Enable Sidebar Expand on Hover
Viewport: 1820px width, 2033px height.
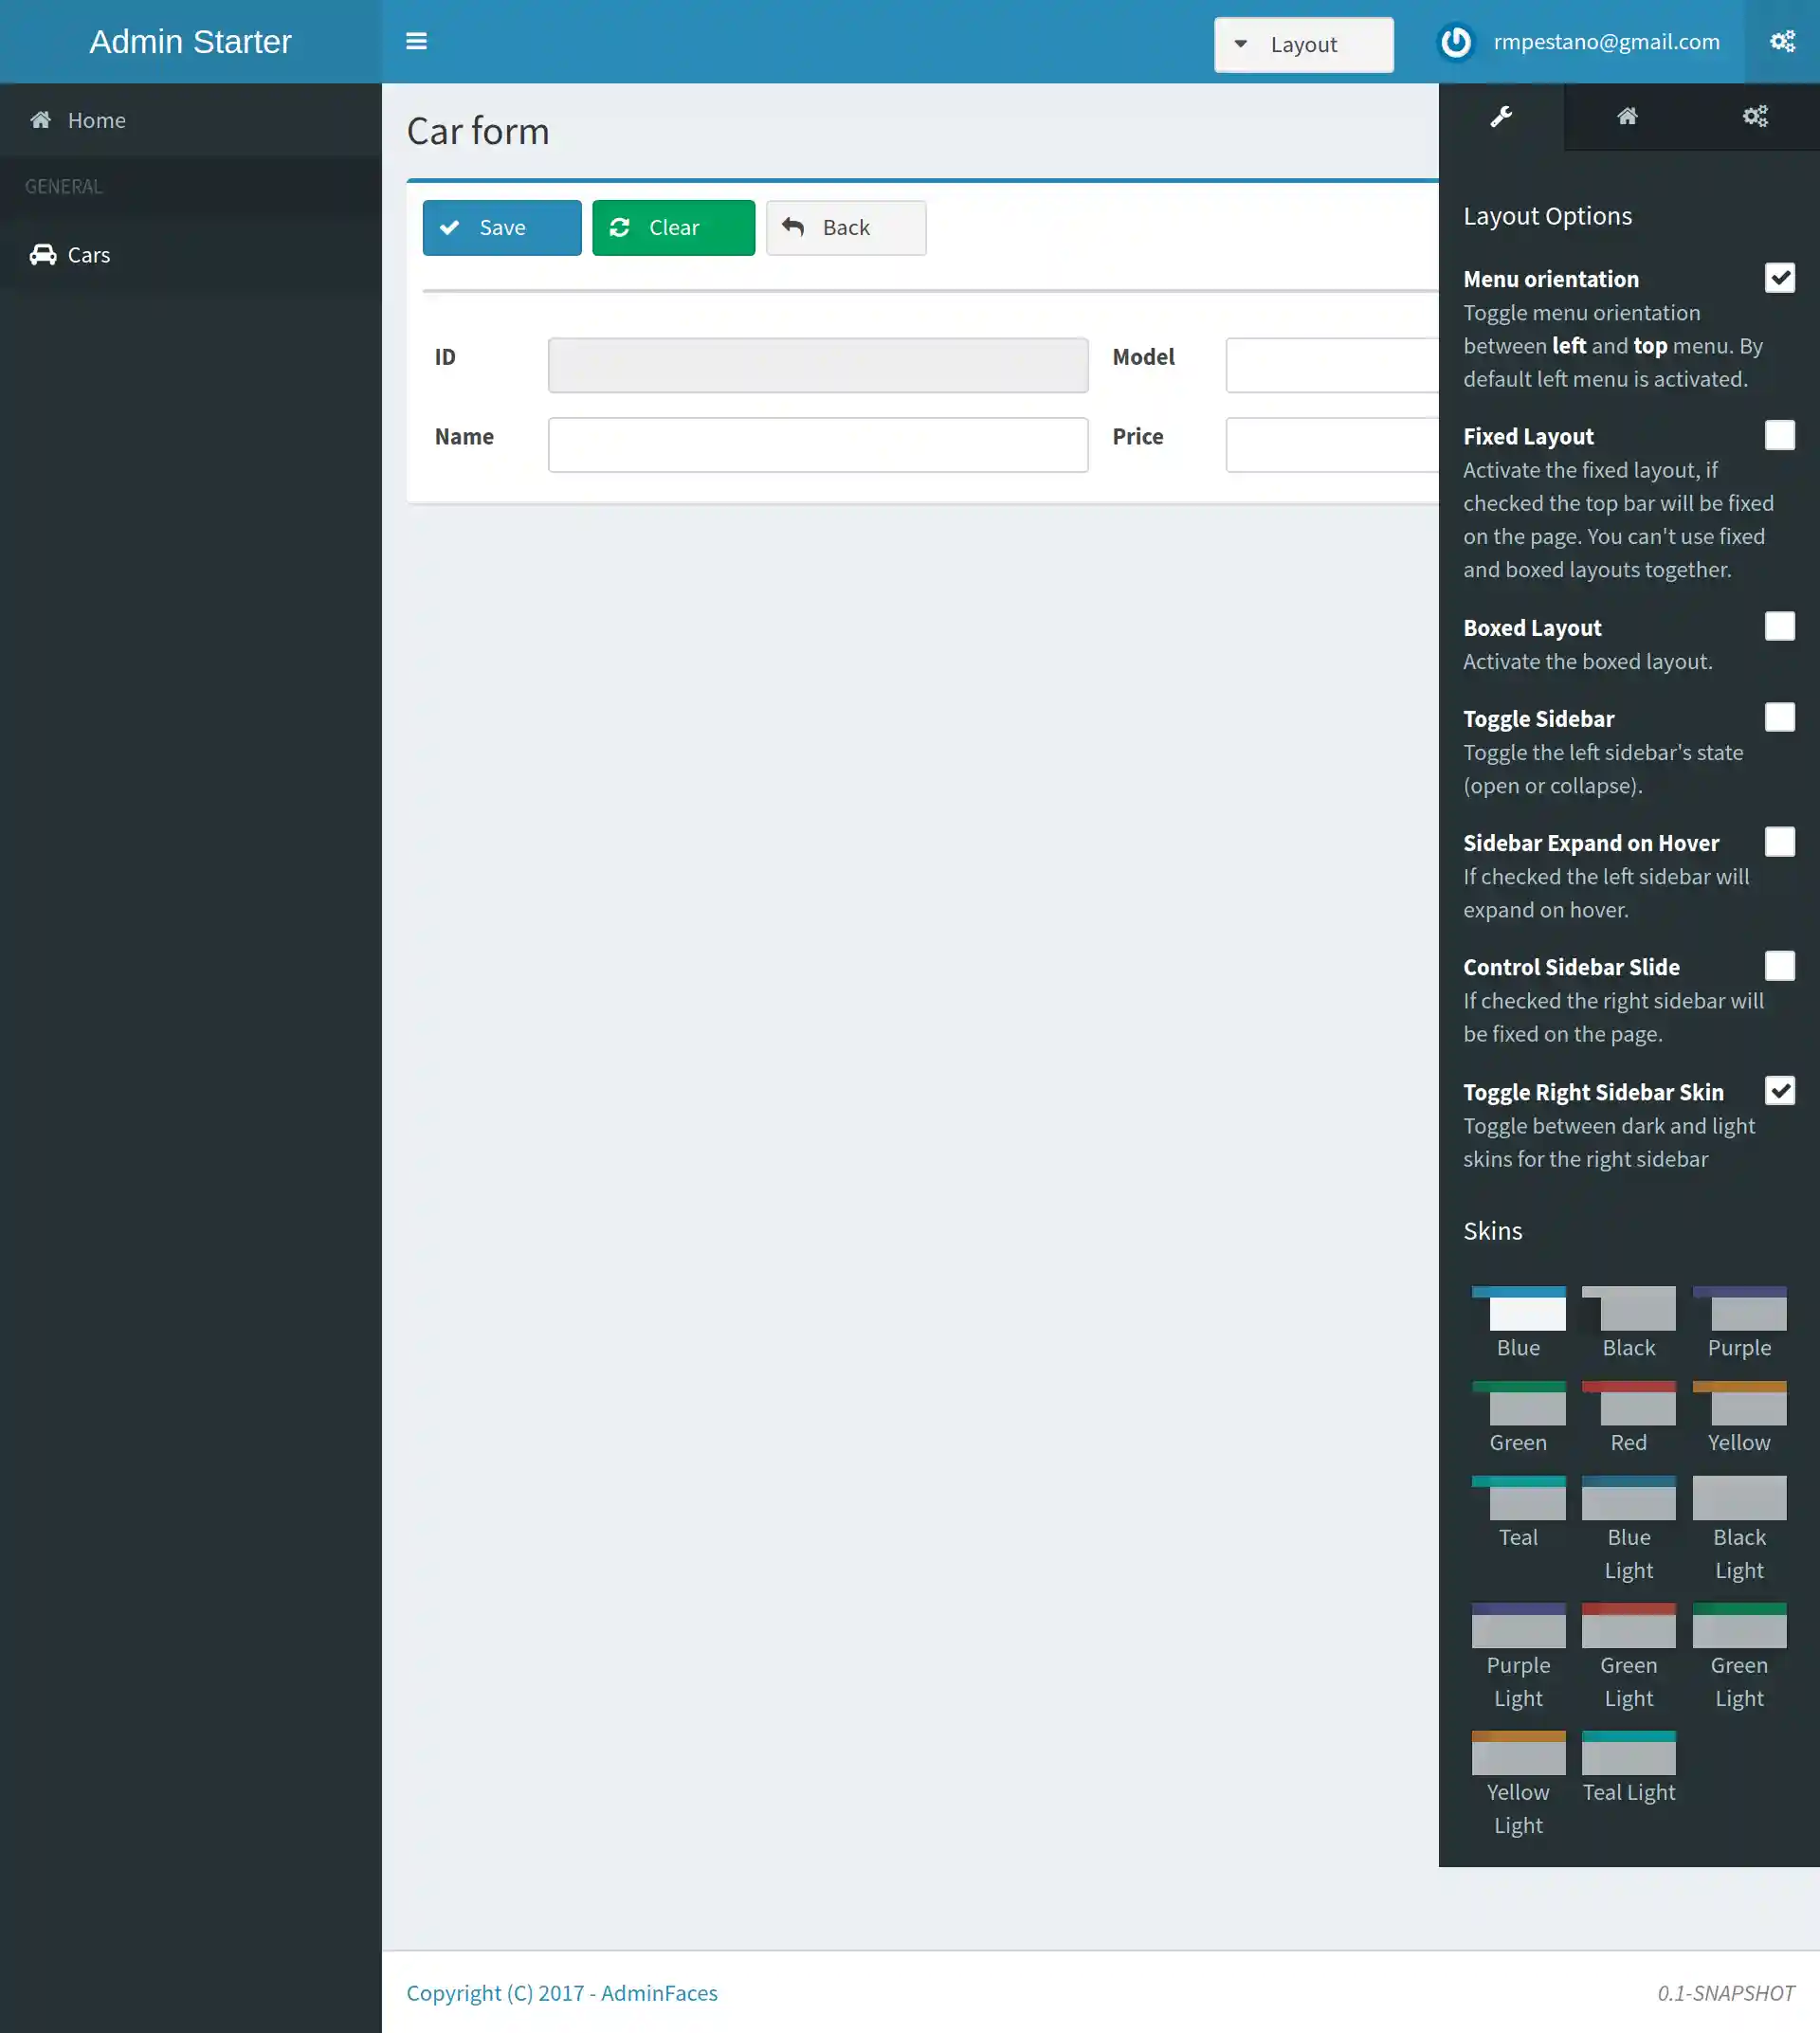[1780, 842]
